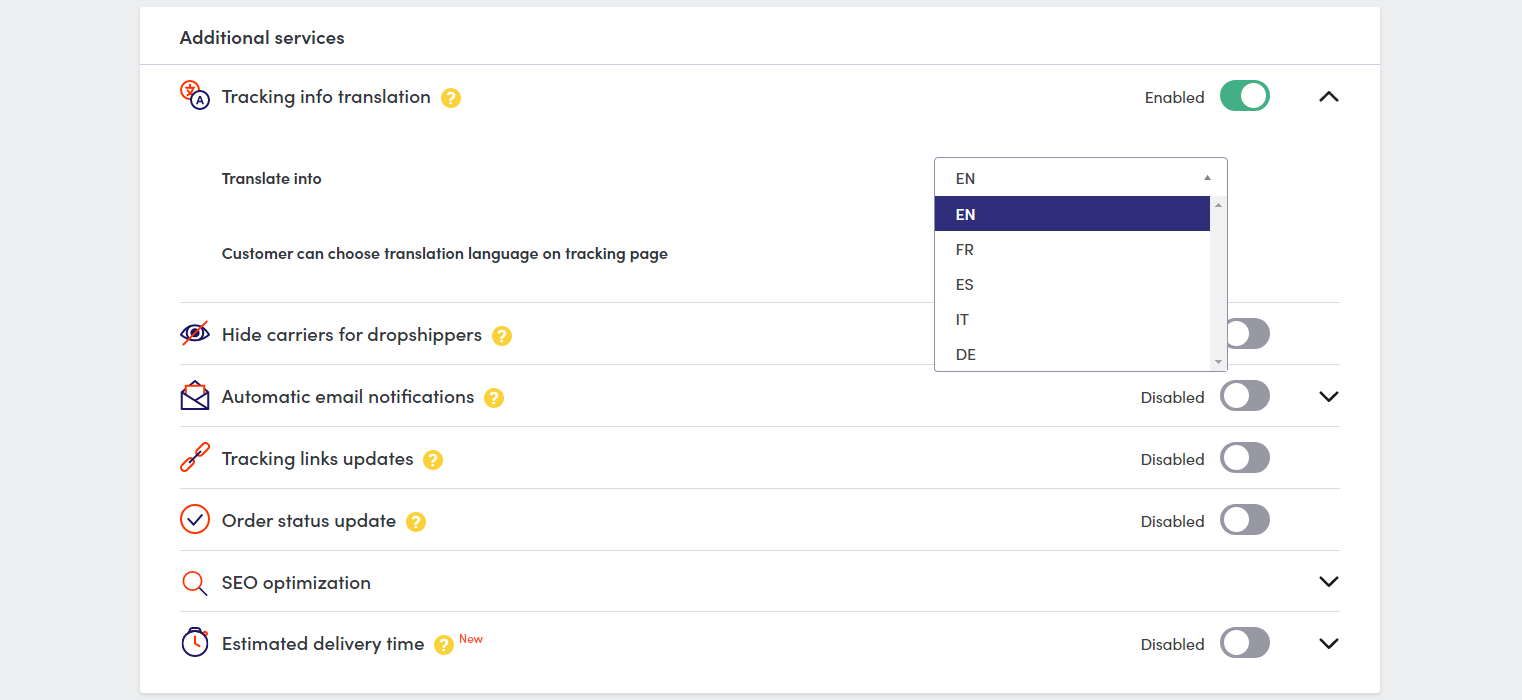Enable Estimated delivery time toggle
The width and height of the screenshot is (1522, 700).
(x=1245, y=643)
